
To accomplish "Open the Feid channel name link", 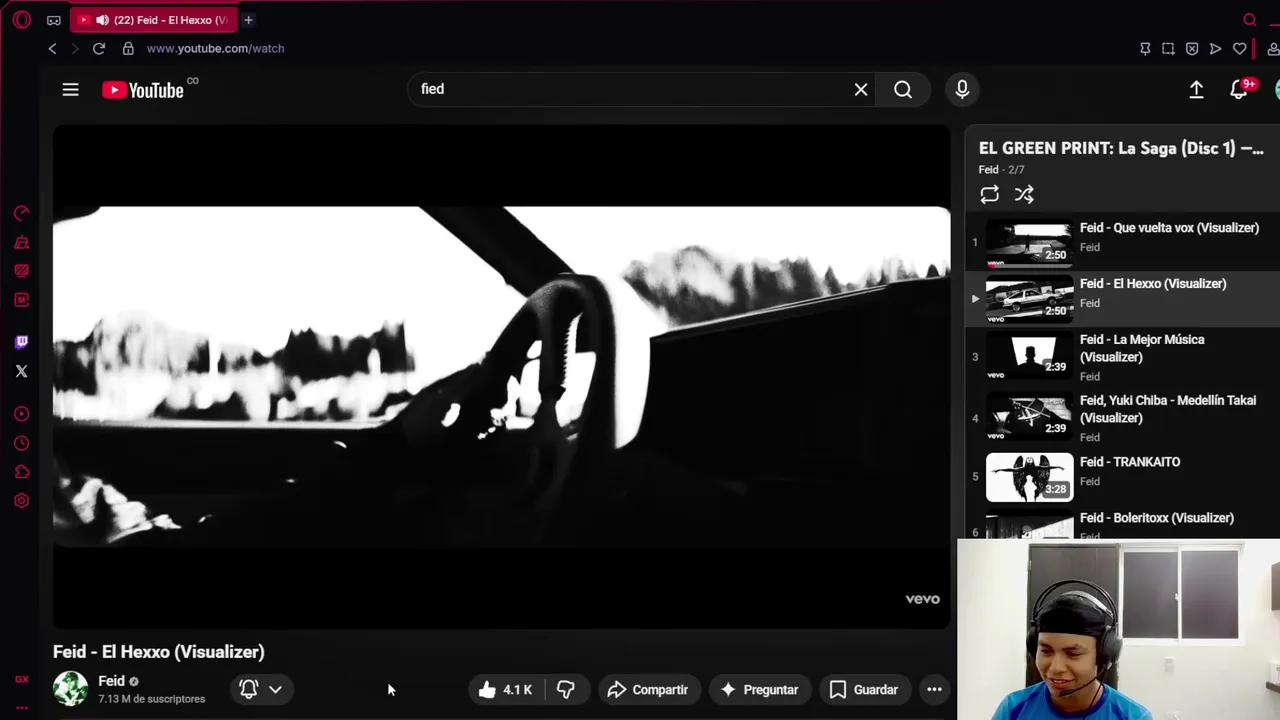I will point(111,681).
